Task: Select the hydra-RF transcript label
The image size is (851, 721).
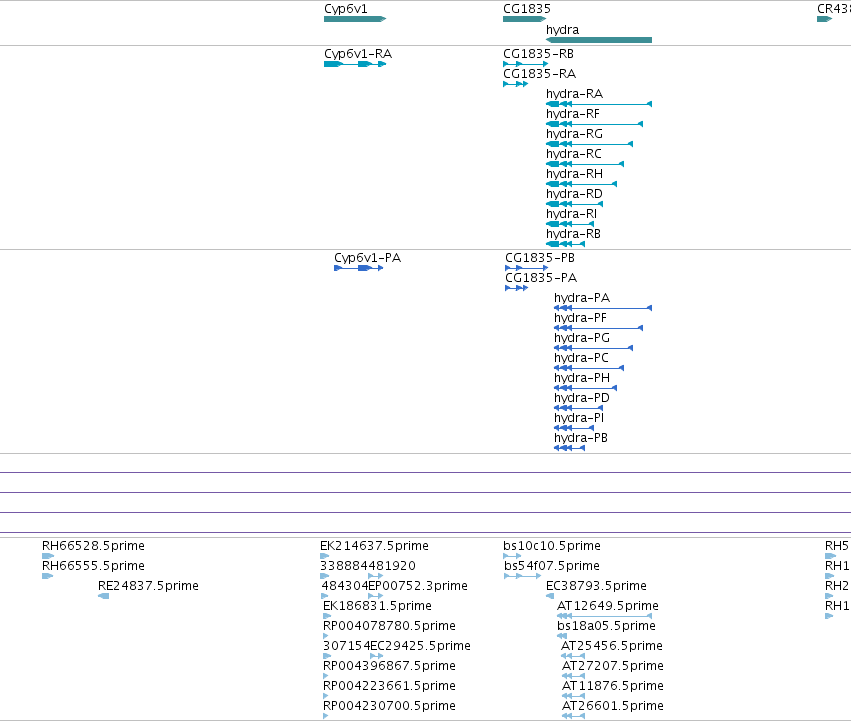Action: tap(573, 115)
